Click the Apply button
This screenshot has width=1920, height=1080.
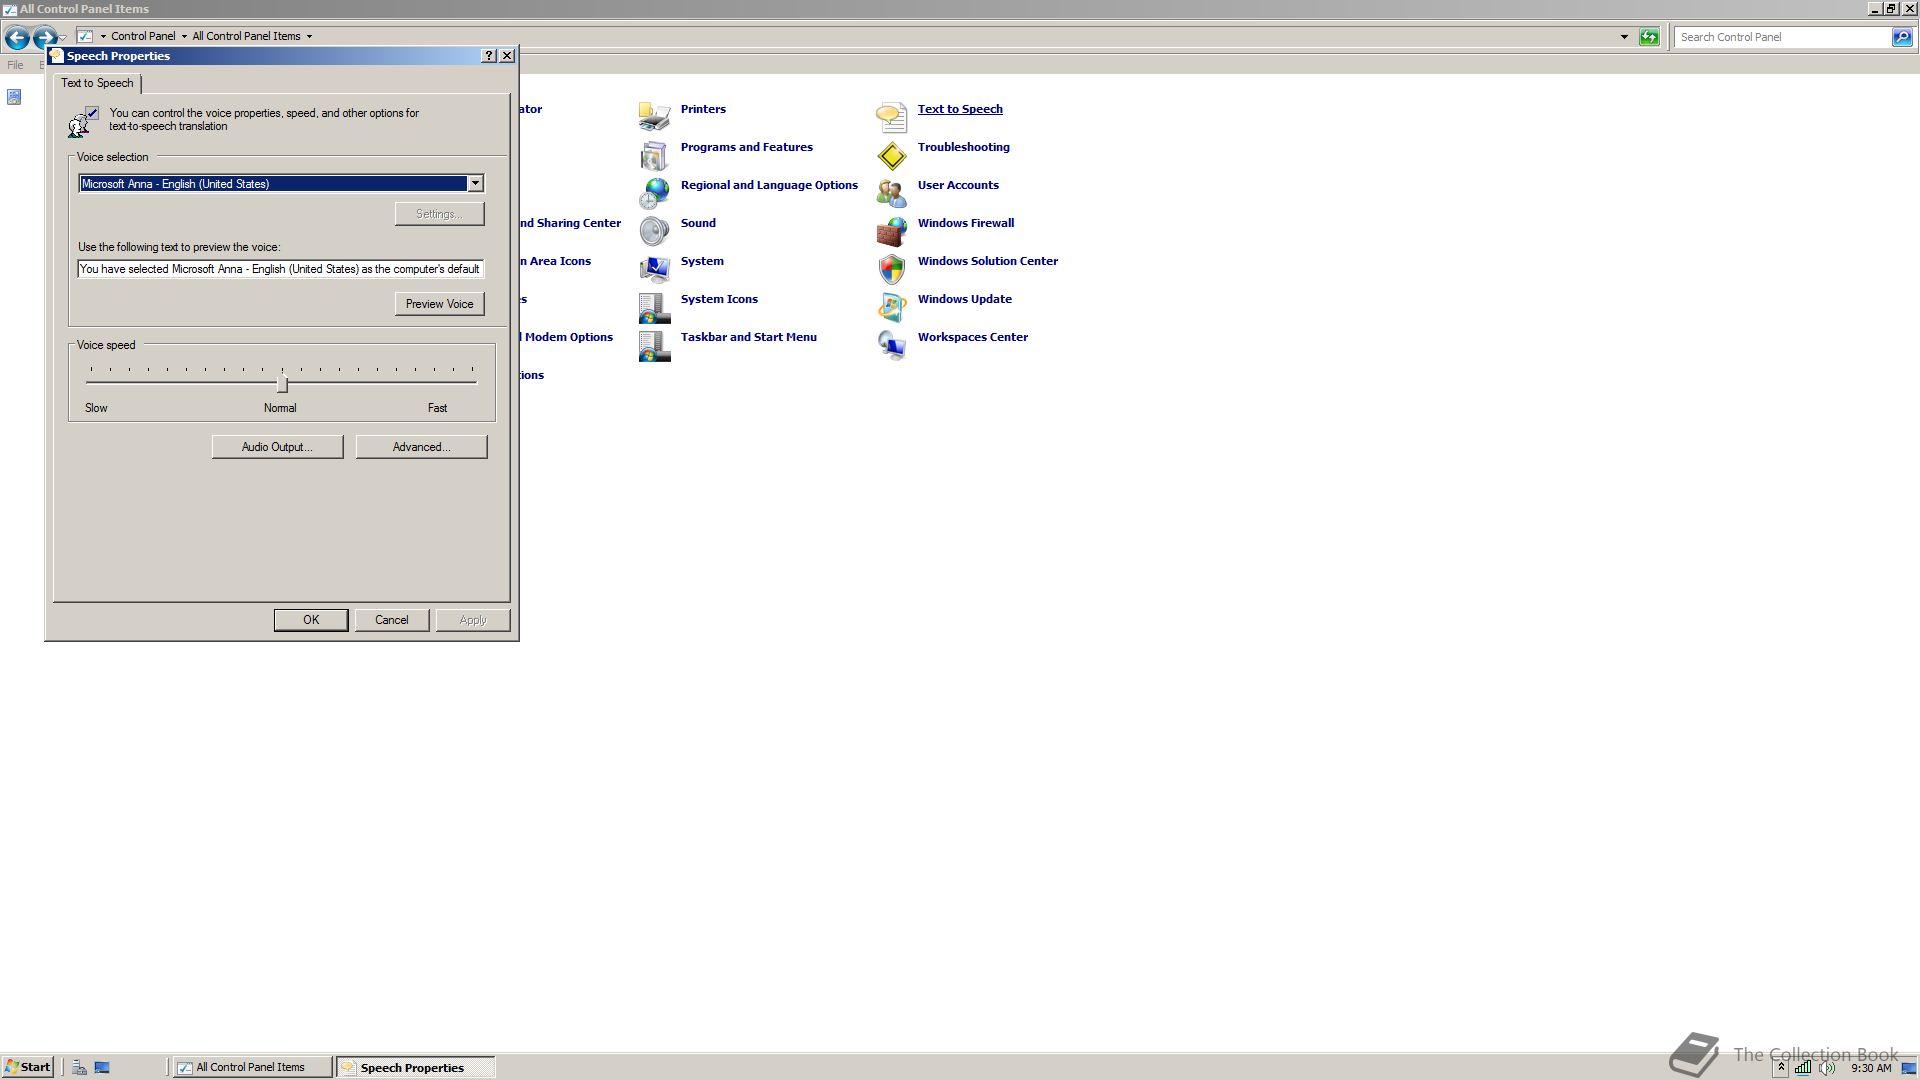coord(473,620)
